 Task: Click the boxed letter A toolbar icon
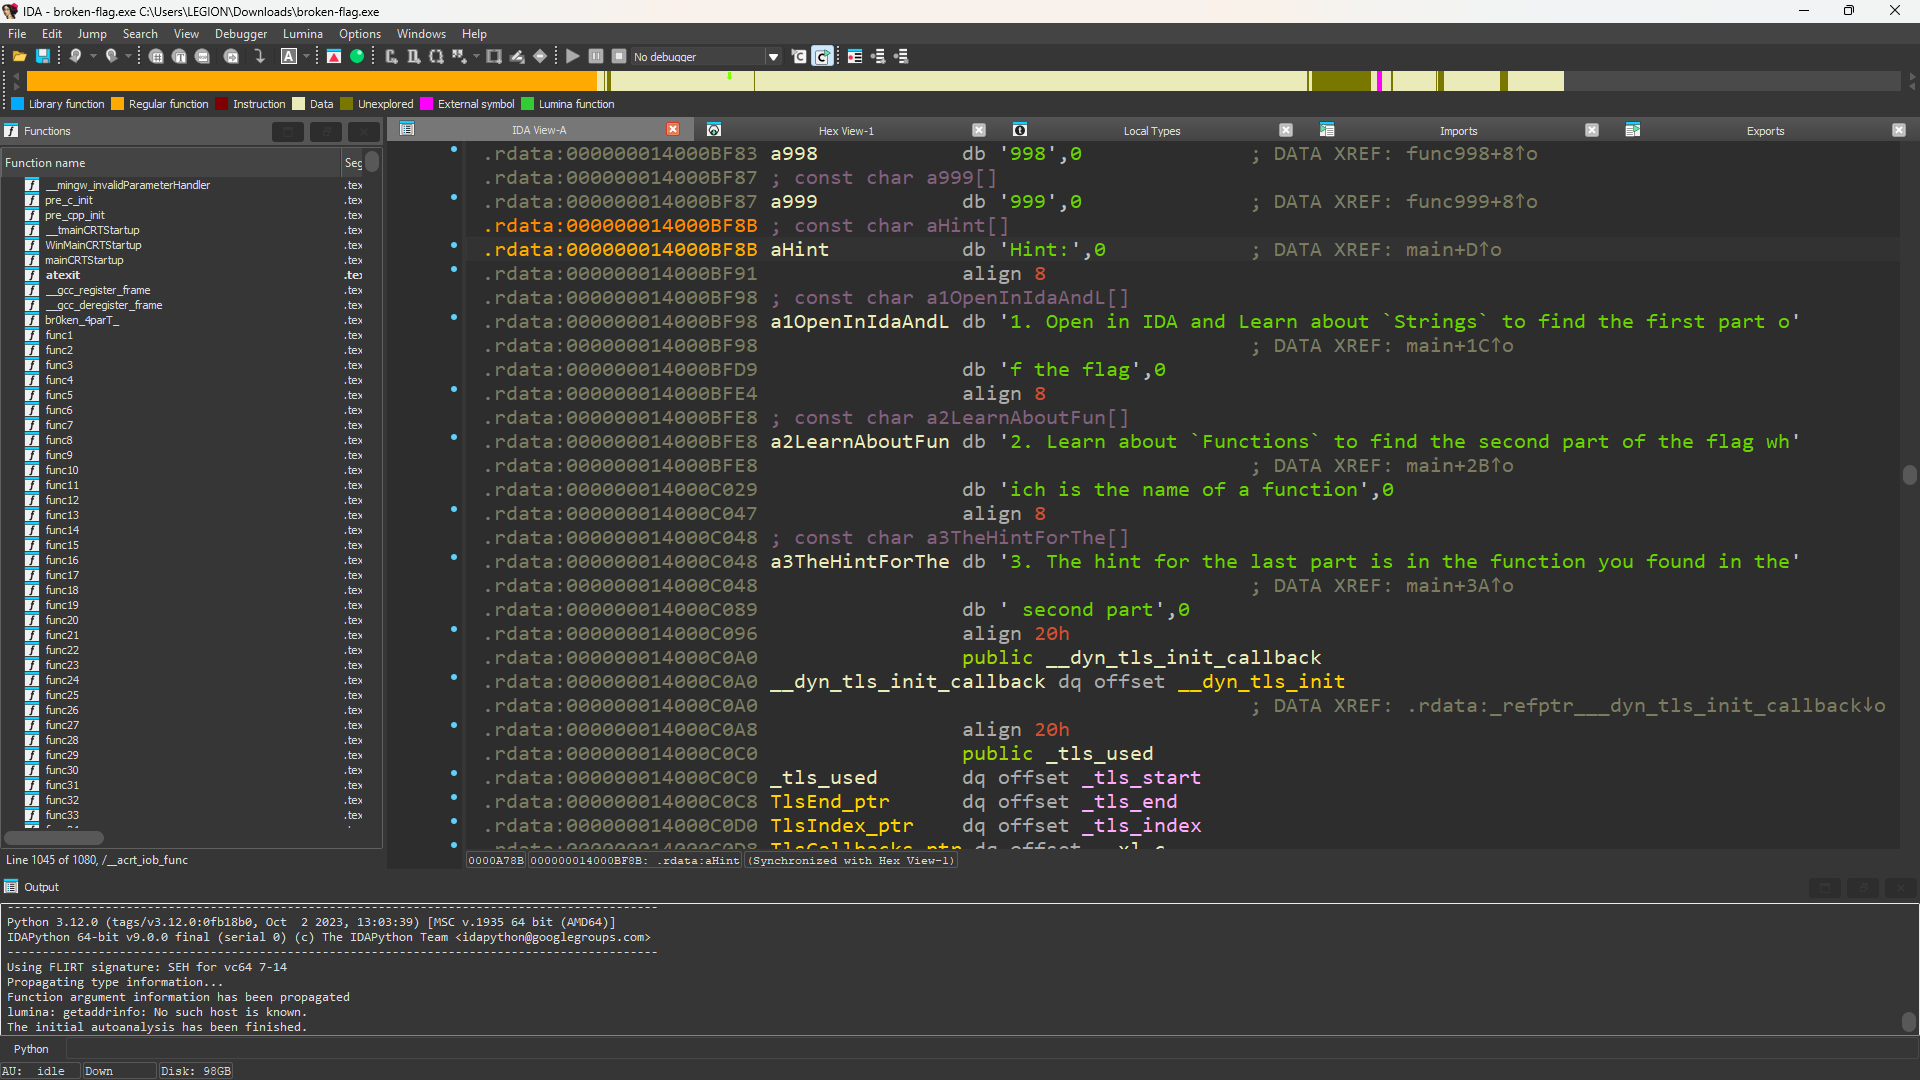click(289, 57)
